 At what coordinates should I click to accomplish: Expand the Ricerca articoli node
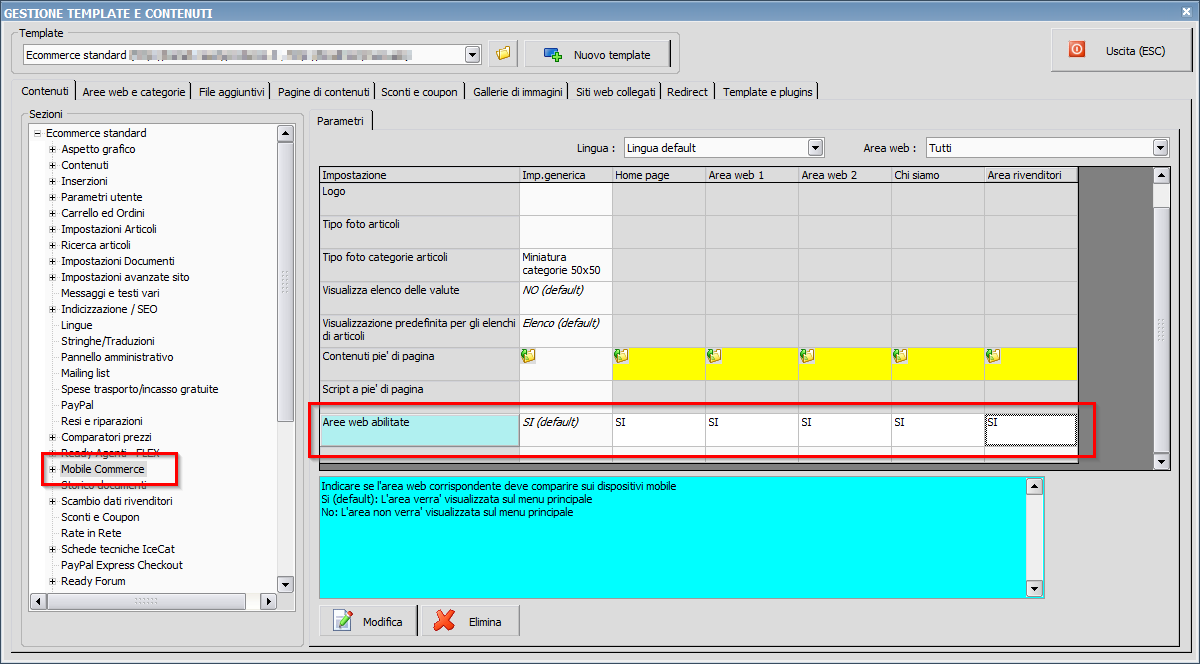click(x=53, y=245)
